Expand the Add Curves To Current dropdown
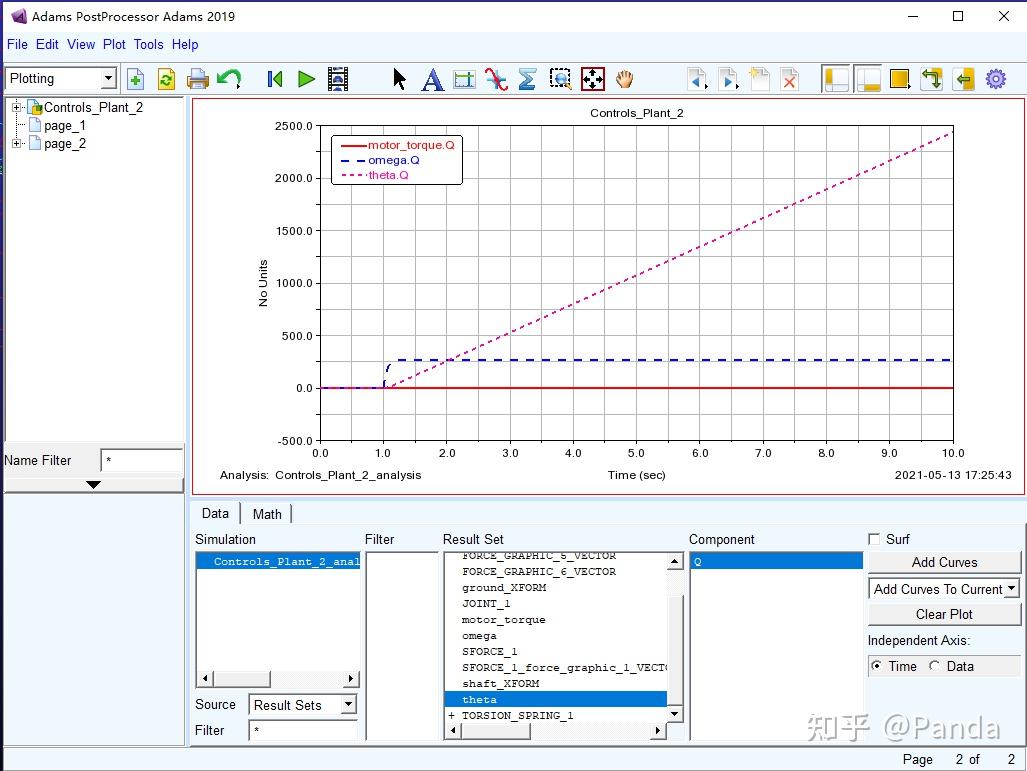Image resolution: width=1027 pixels, height=771 pixels. coord(1012,589)
